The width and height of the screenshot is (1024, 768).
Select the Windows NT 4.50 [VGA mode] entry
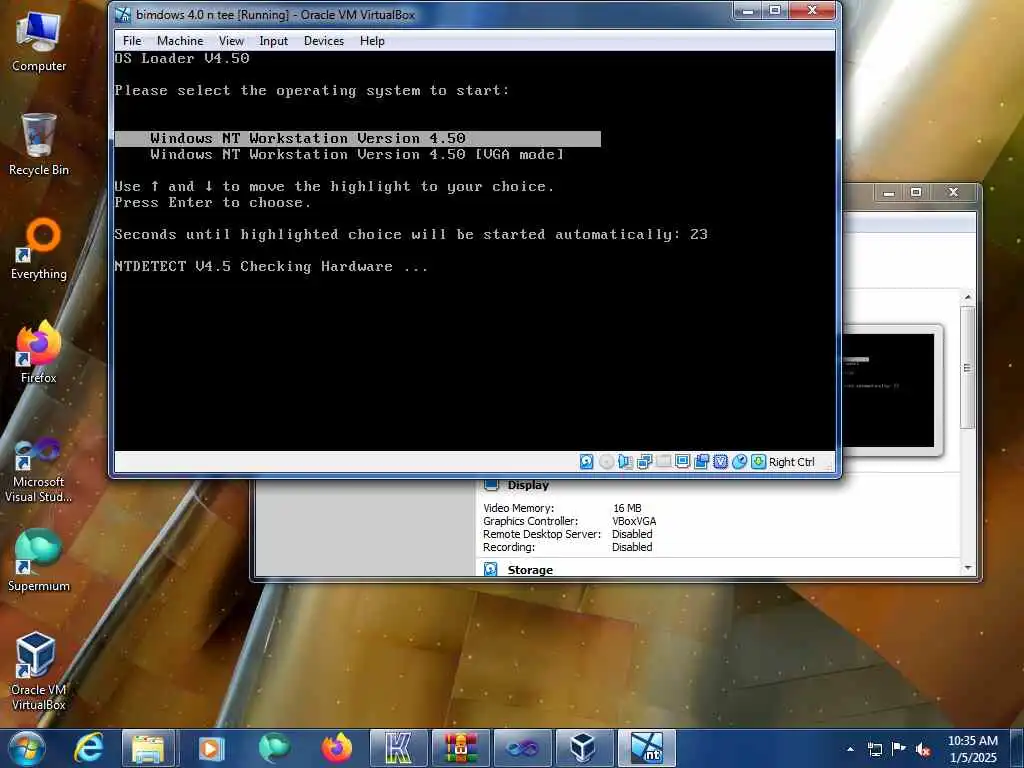pyautogui.click(x=357, y=155)
